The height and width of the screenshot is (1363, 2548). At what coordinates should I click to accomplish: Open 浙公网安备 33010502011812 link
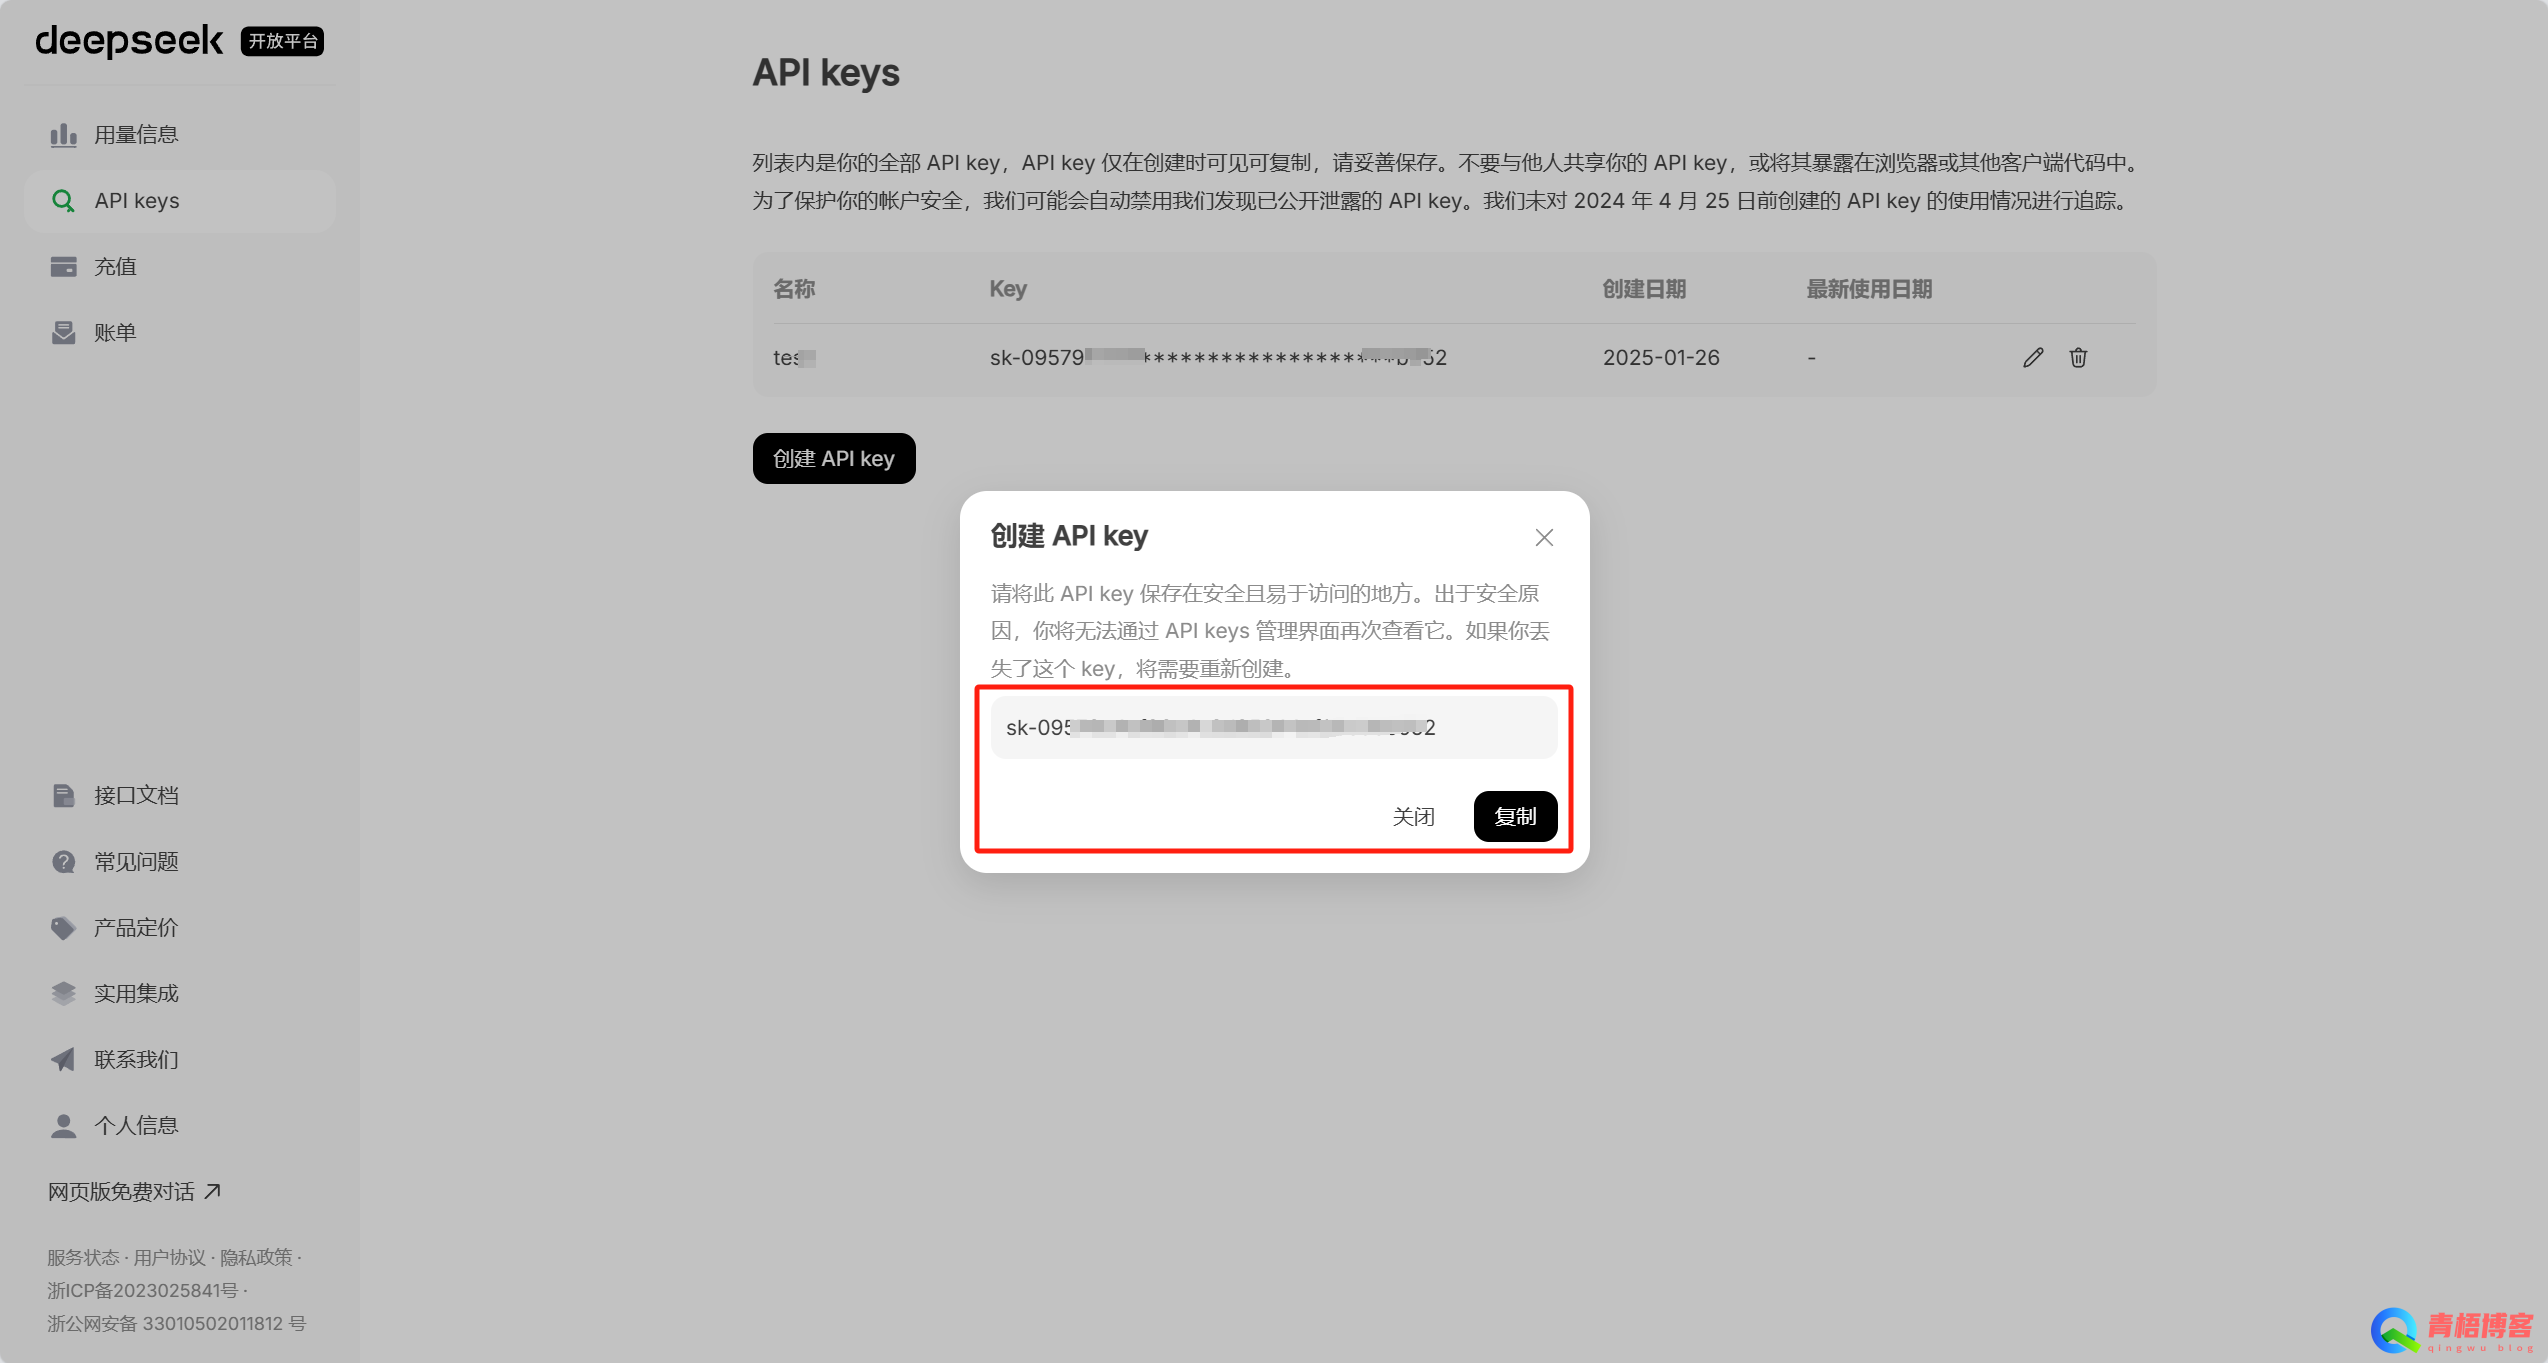pyautogui.click(x=176, y=1324)
